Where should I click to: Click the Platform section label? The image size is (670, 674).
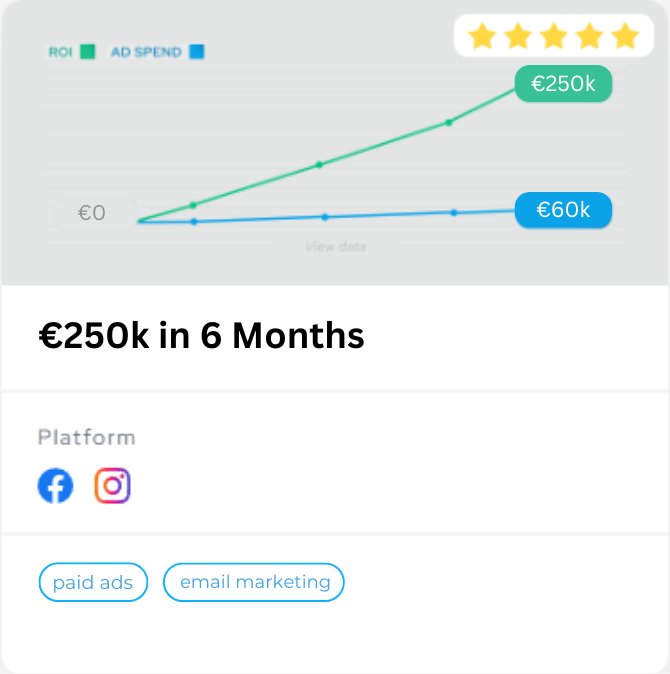coord(86,438)
